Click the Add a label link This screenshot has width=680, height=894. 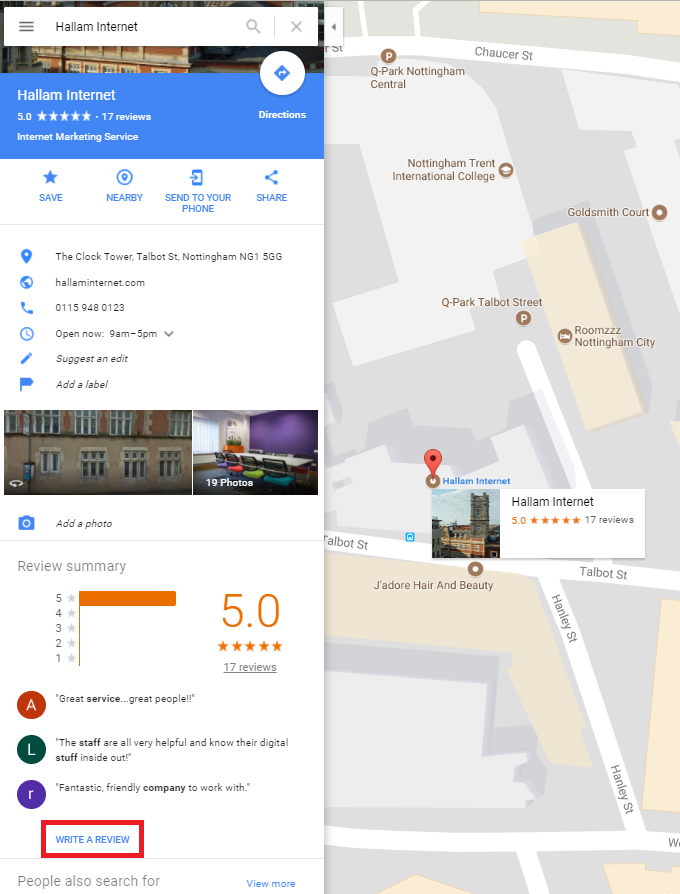[x=82, y=384]
